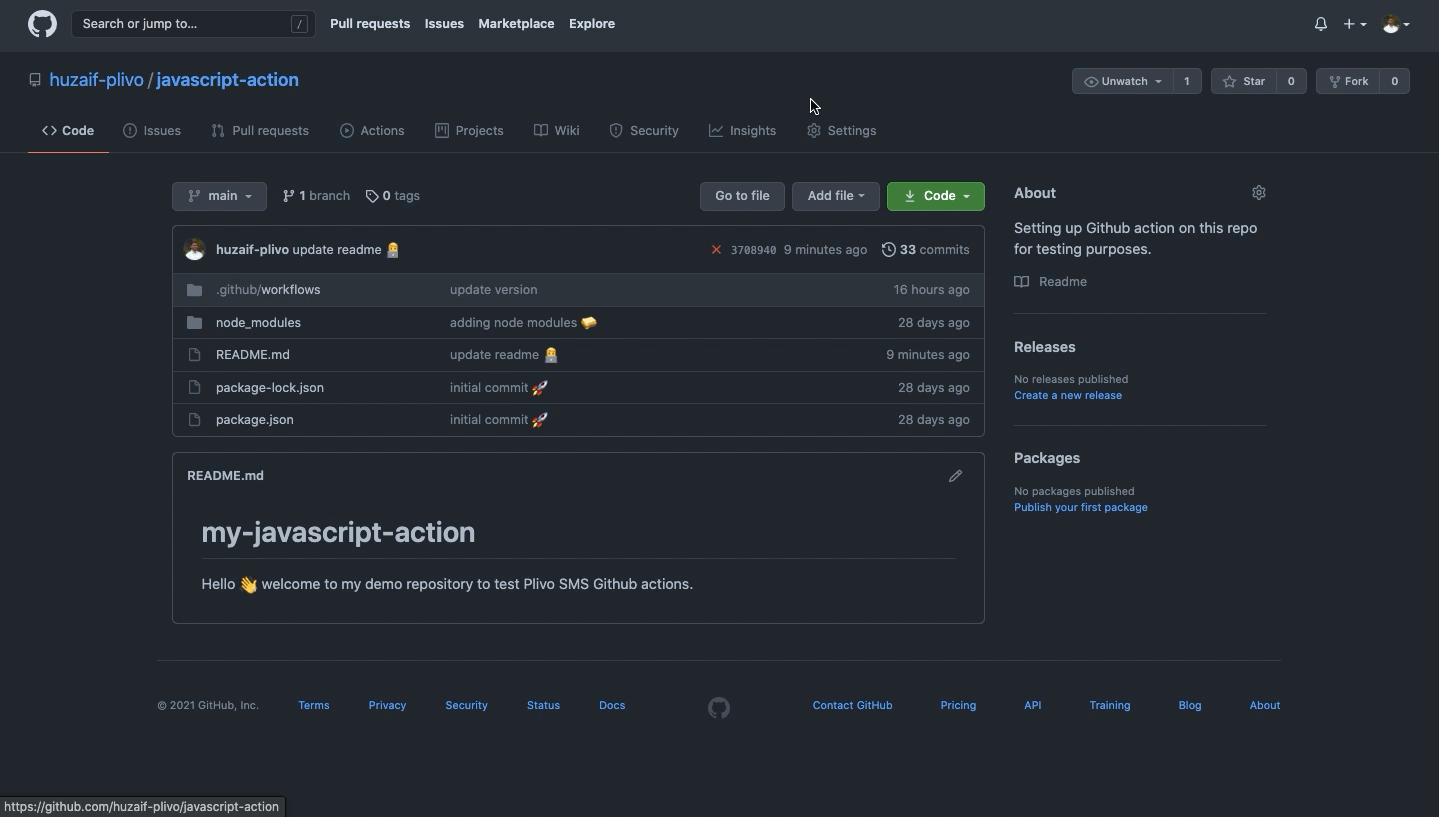Click the repository gear icon beside About

click(x=1258, y=193)
